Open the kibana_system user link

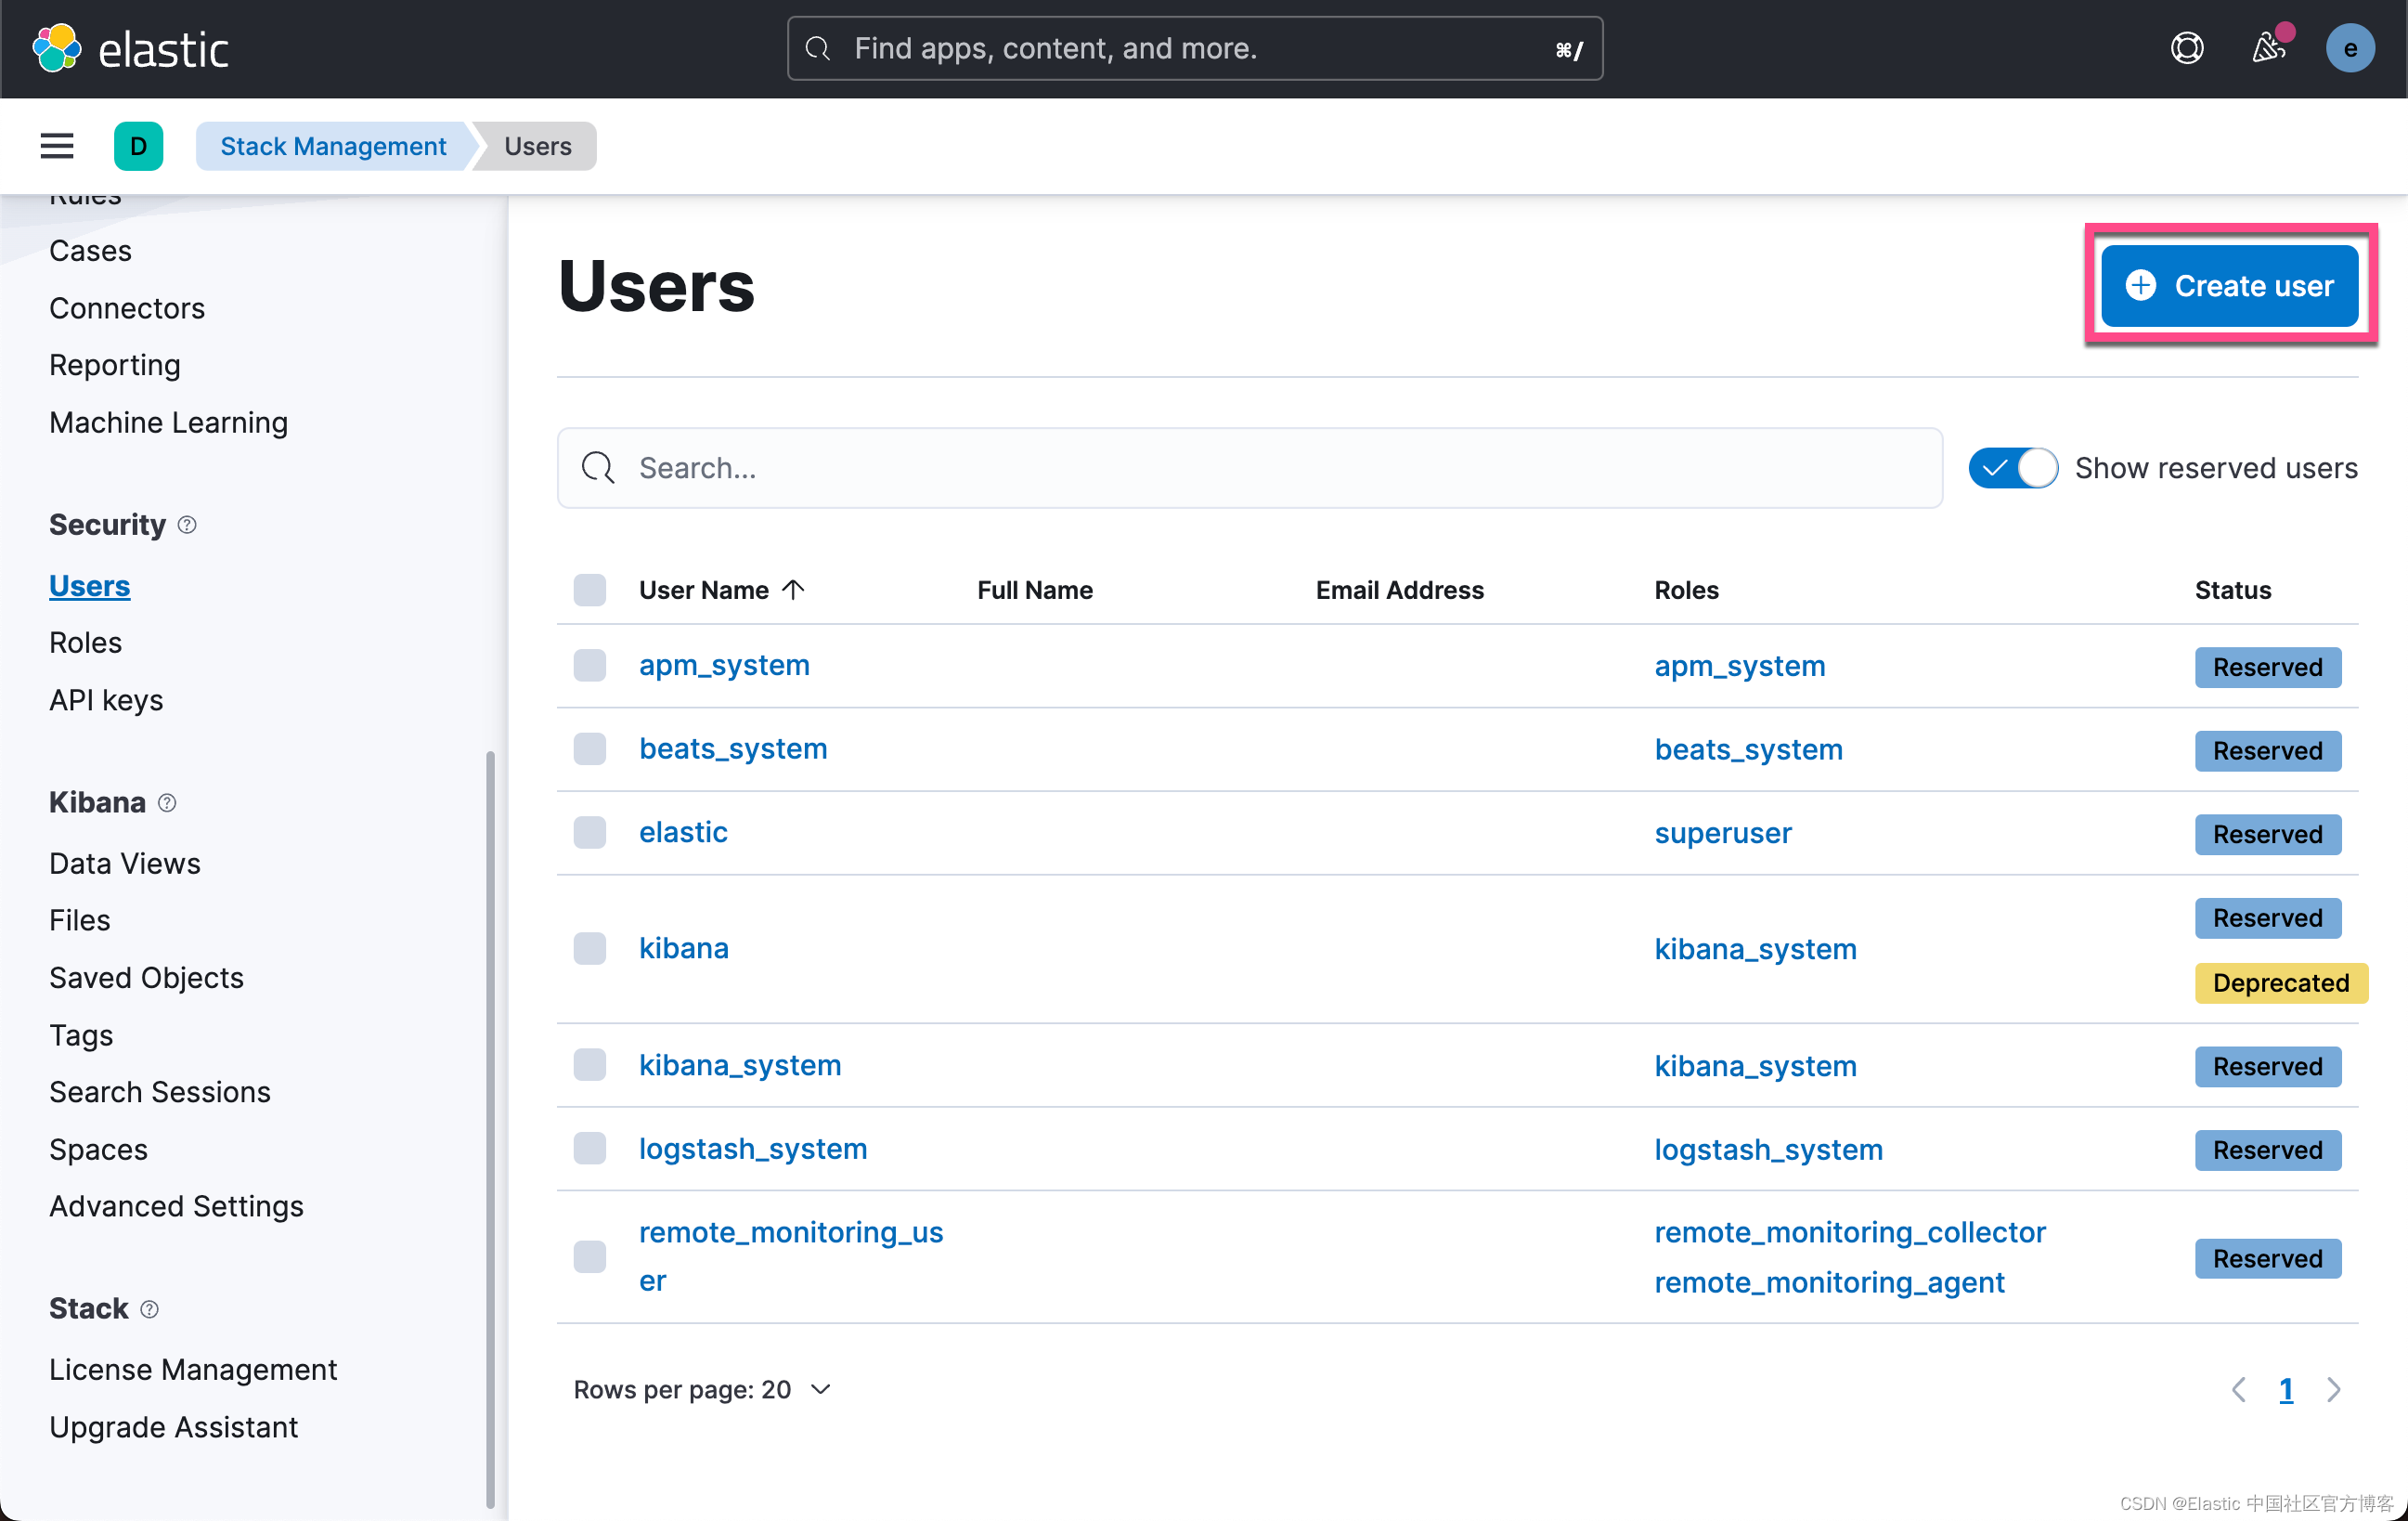(x=740, y=1066)
